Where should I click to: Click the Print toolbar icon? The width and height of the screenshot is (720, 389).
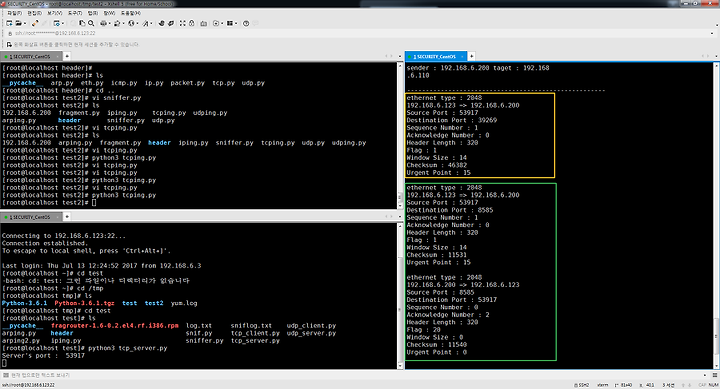tap(103, 23)
